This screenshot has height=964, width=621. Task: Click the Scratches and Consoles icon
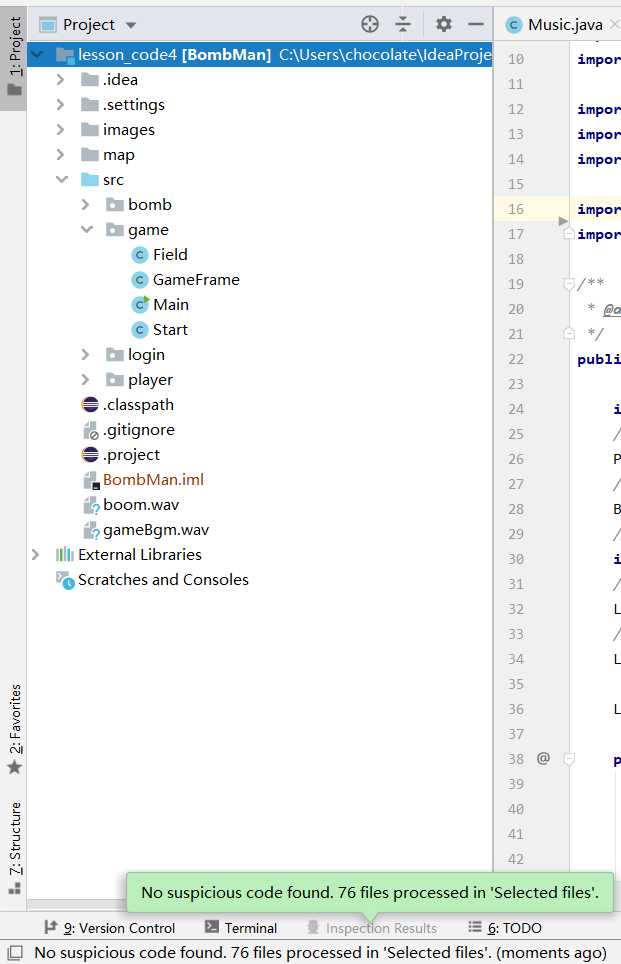tap(65, 580)
